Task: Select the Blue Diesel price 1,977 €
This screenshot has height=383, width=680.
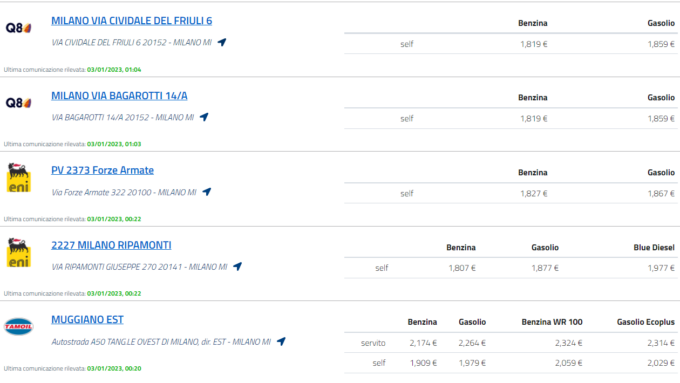Action: pos(661,268)
